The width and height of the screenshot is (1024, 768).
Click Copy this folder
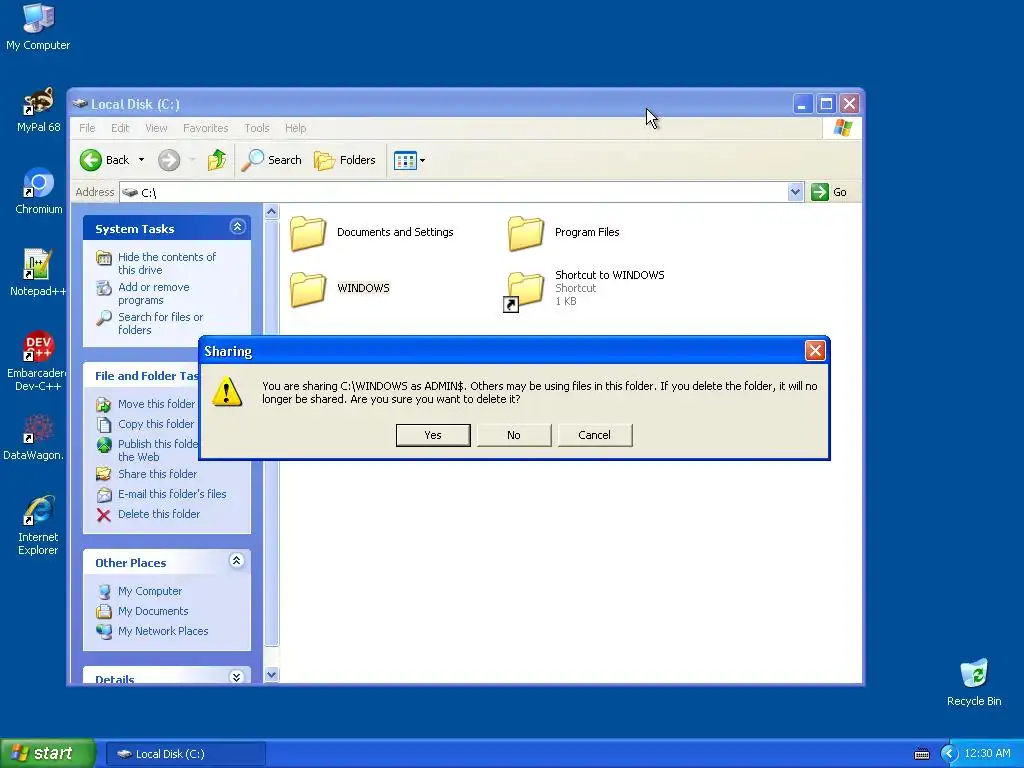tap(155, 424)
